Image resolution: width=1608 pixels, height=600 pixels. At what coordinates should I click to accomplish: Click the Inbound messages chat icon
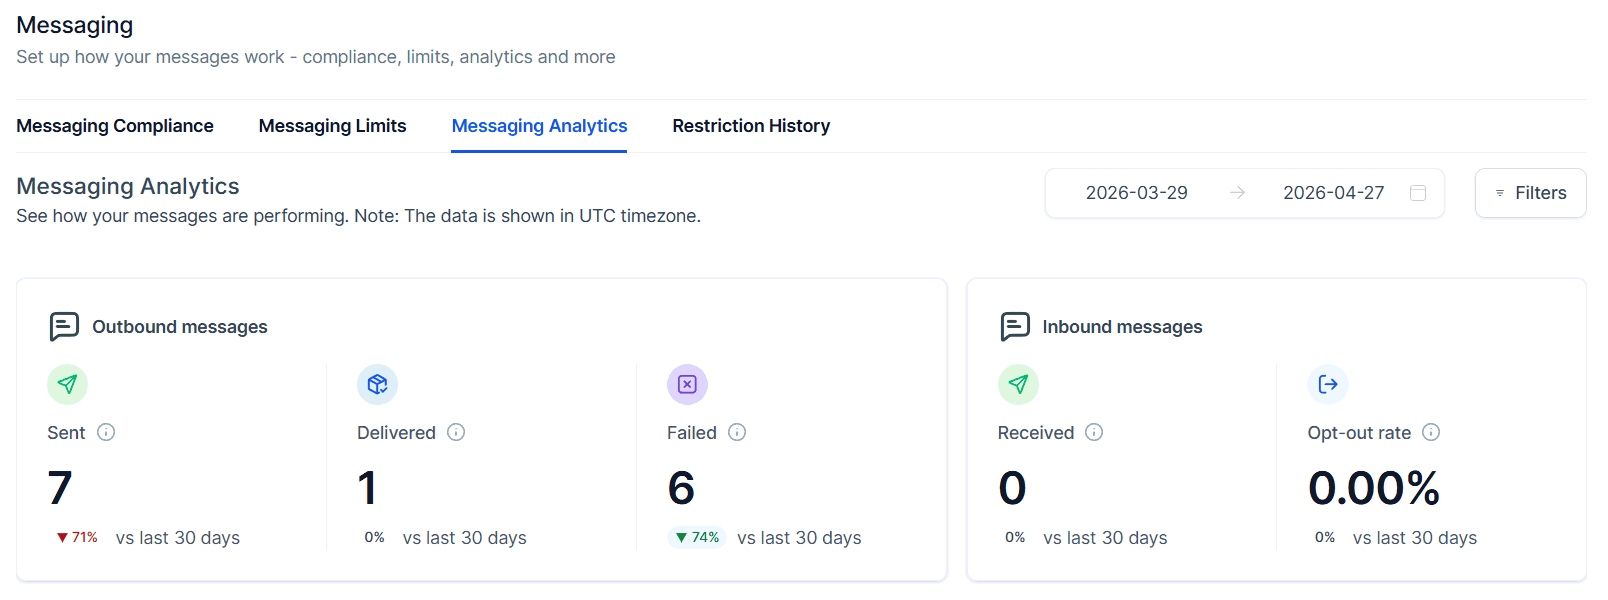point(1015,327)
